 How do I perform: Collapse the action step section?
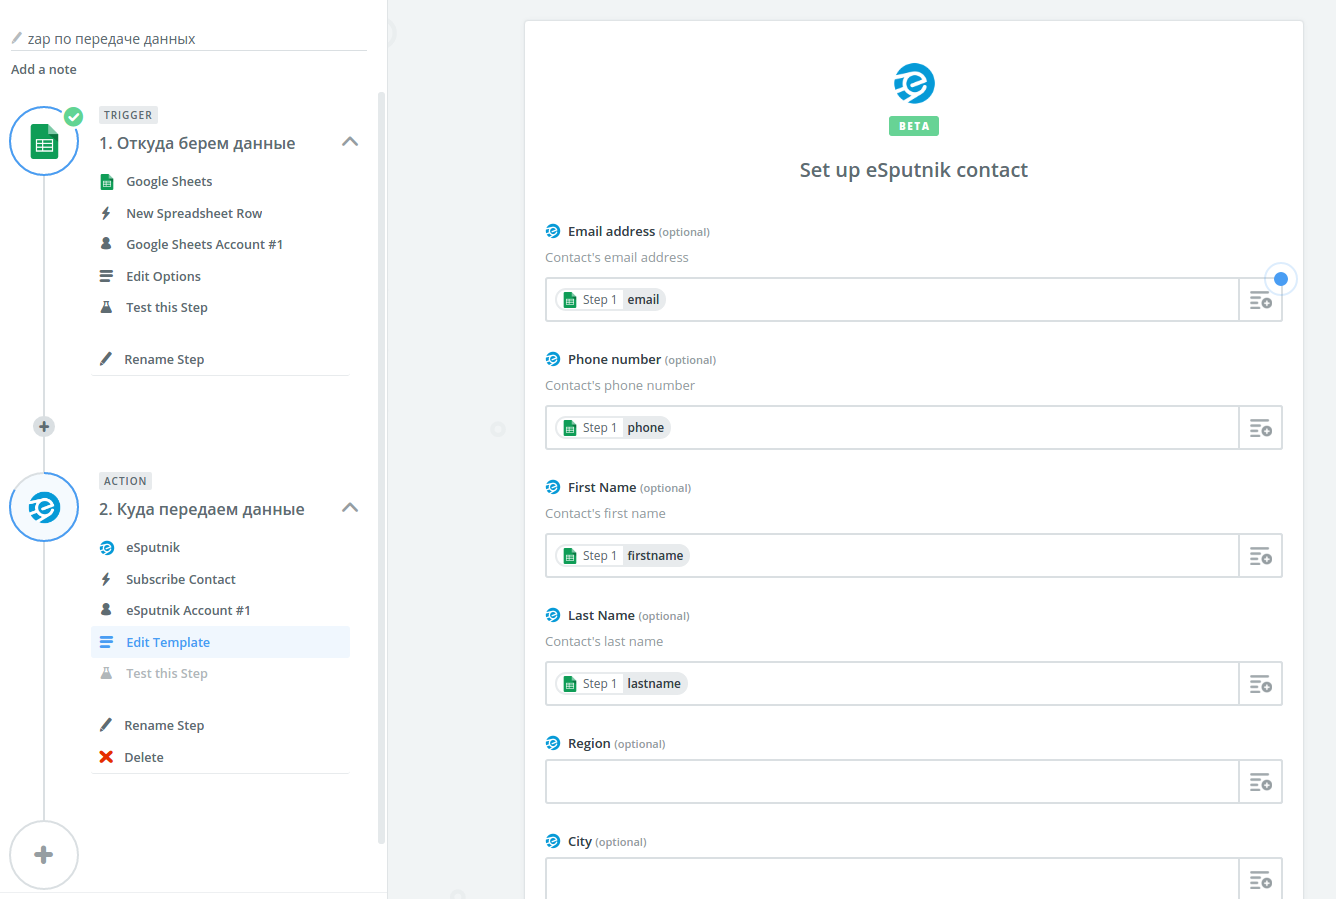[350, 508]
